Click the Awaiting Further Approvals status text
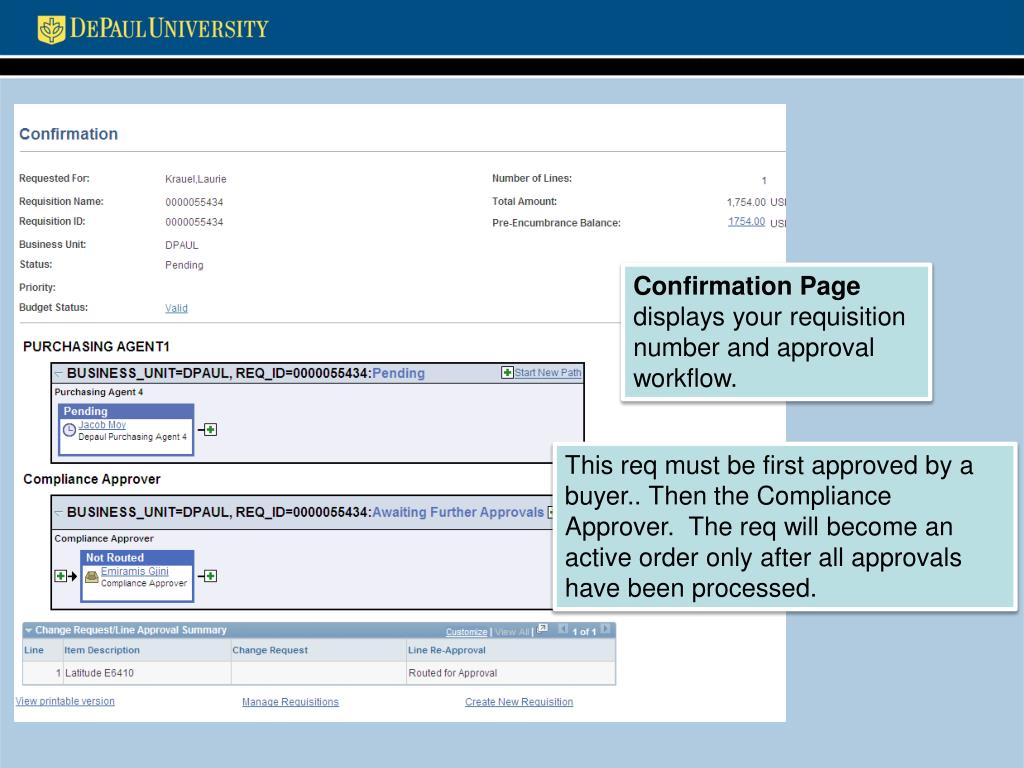Viewport: 1024px width, 768px height. [x=458, y=512]
